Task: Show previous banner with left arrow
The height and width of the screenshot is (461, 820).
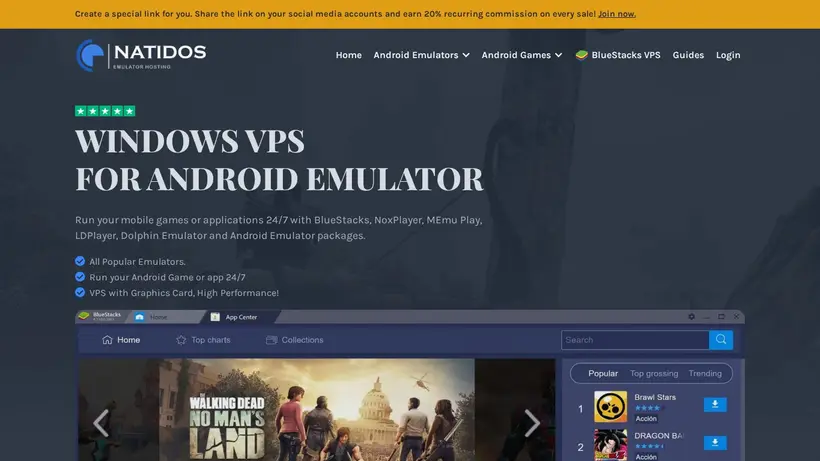Action: click(x=101, y=423)
